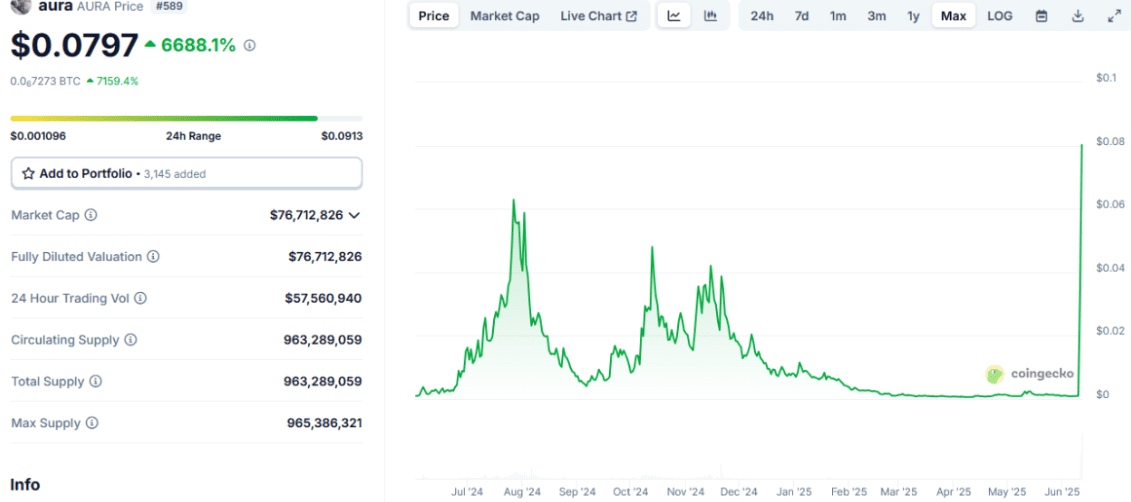The image size is (1131, 502).
Task: Click the 7159.4% BTC change value
Action: 118,82
